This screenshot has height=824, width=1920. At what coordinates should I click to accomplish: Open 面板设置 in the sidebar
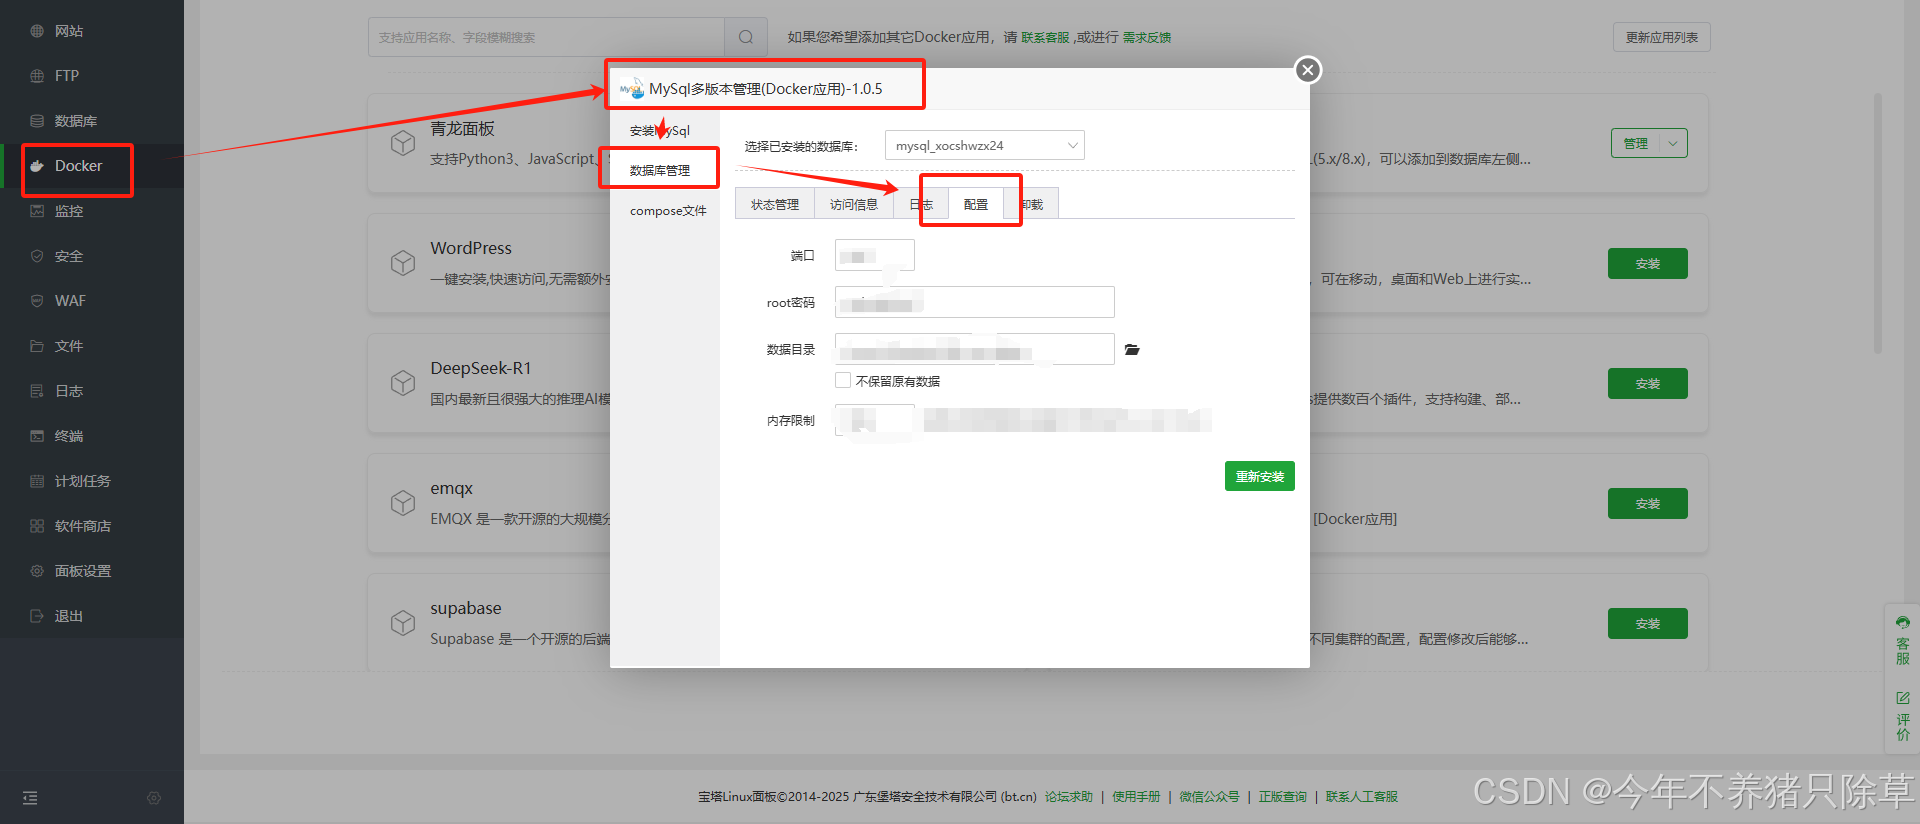[82, 571]
